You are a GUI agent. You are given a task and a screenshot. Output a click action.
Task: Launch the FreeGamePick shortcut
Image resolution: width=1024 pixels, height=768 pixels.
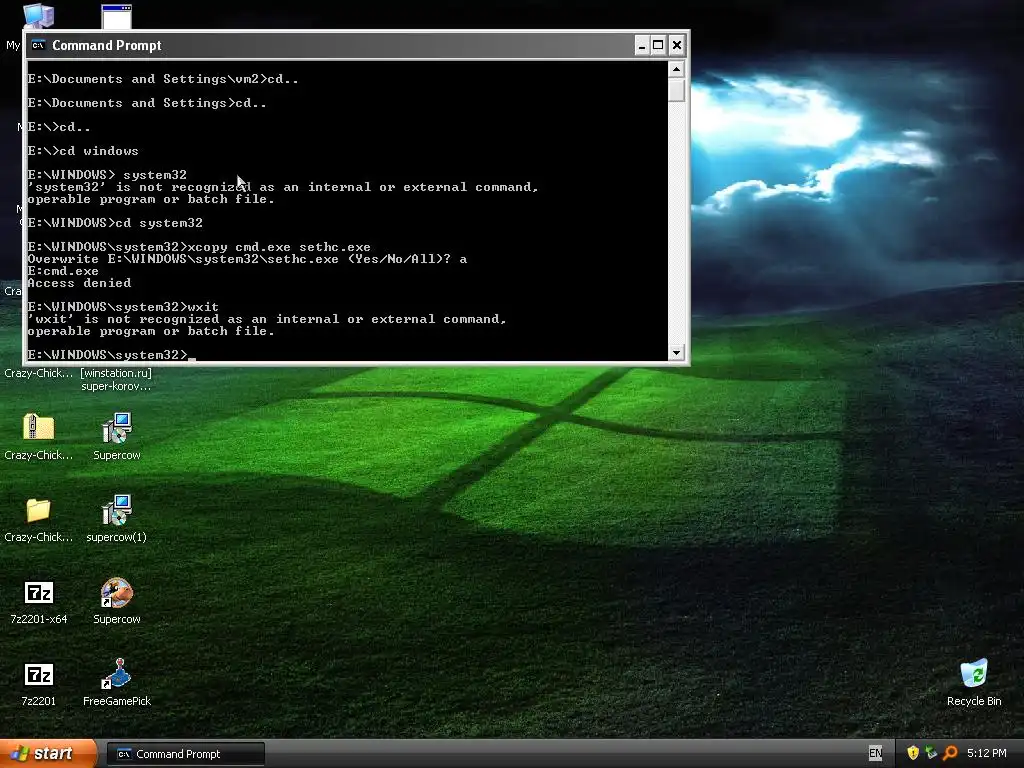point(117,675)
